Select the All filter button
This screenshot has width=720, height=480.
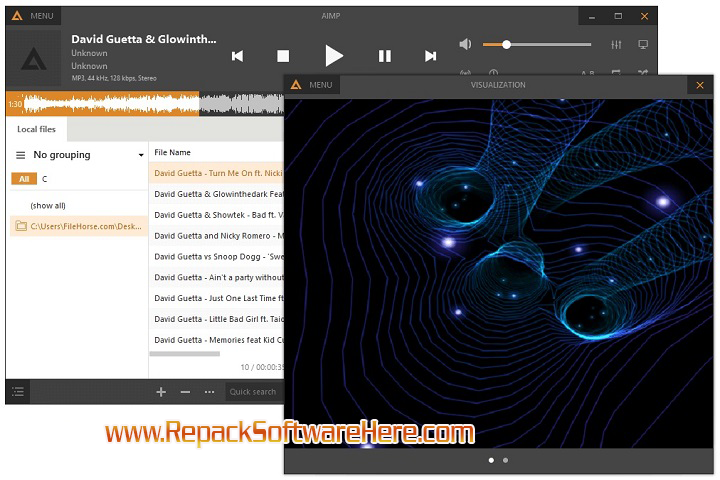coord(24,179)
